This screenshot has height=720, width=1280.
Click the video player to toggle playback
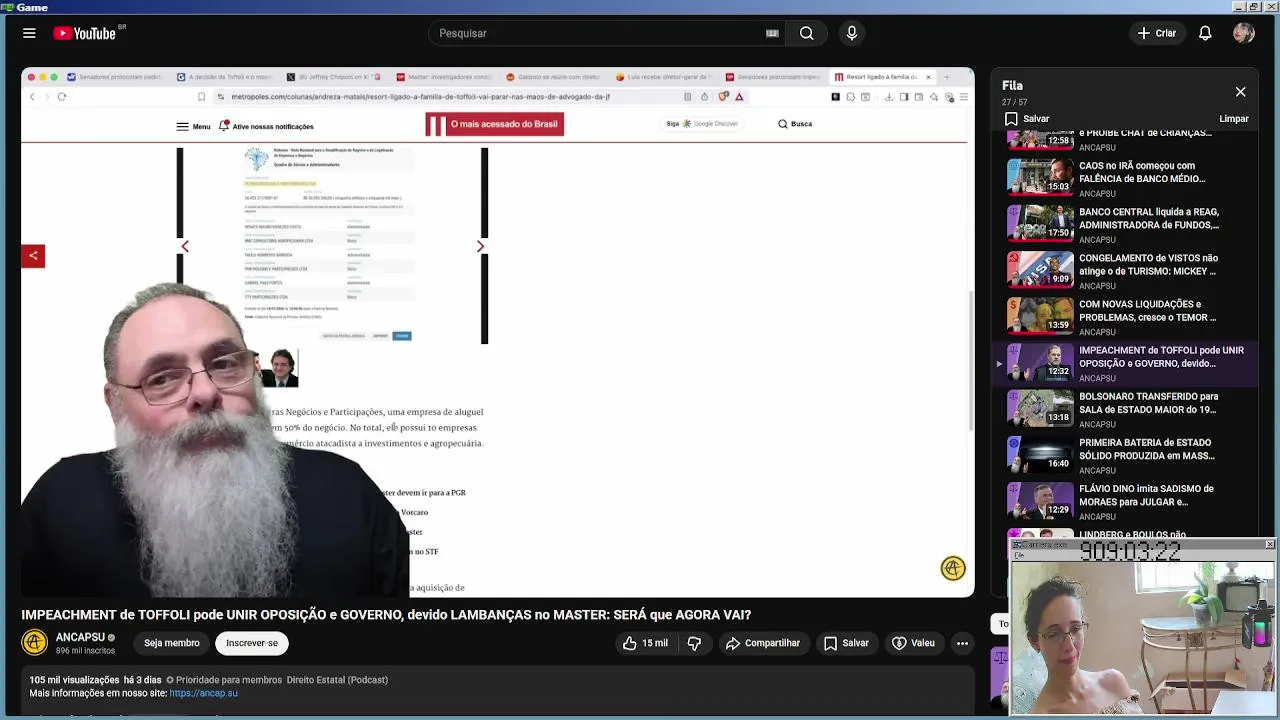click(498, 333)
